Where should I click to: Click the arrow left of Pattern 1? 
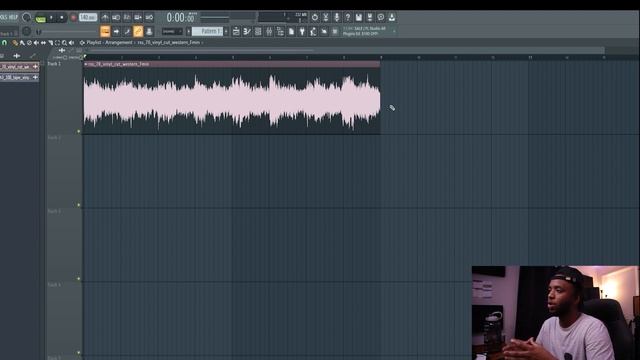point(189,31)
